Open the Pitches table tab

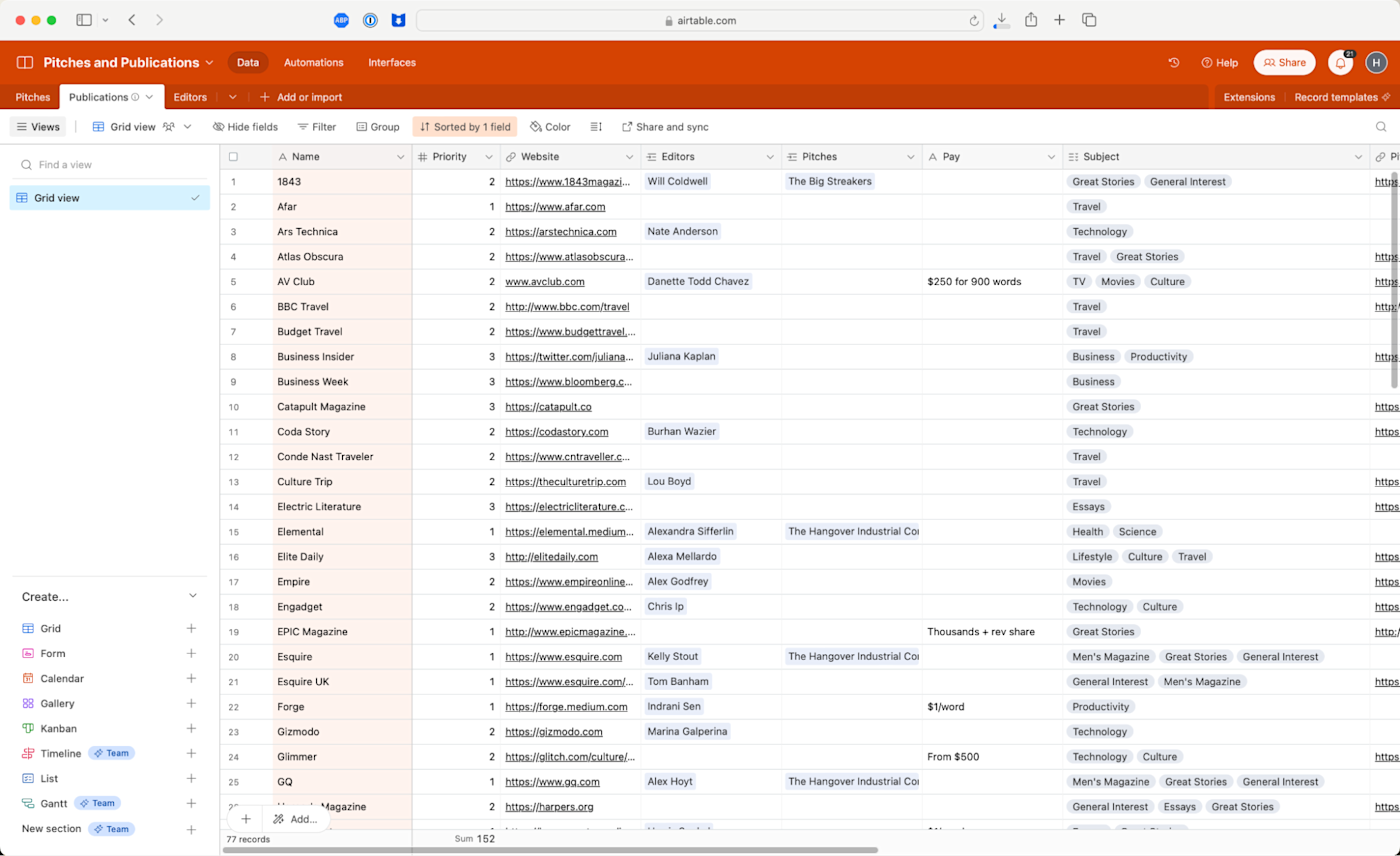(33, 97)
